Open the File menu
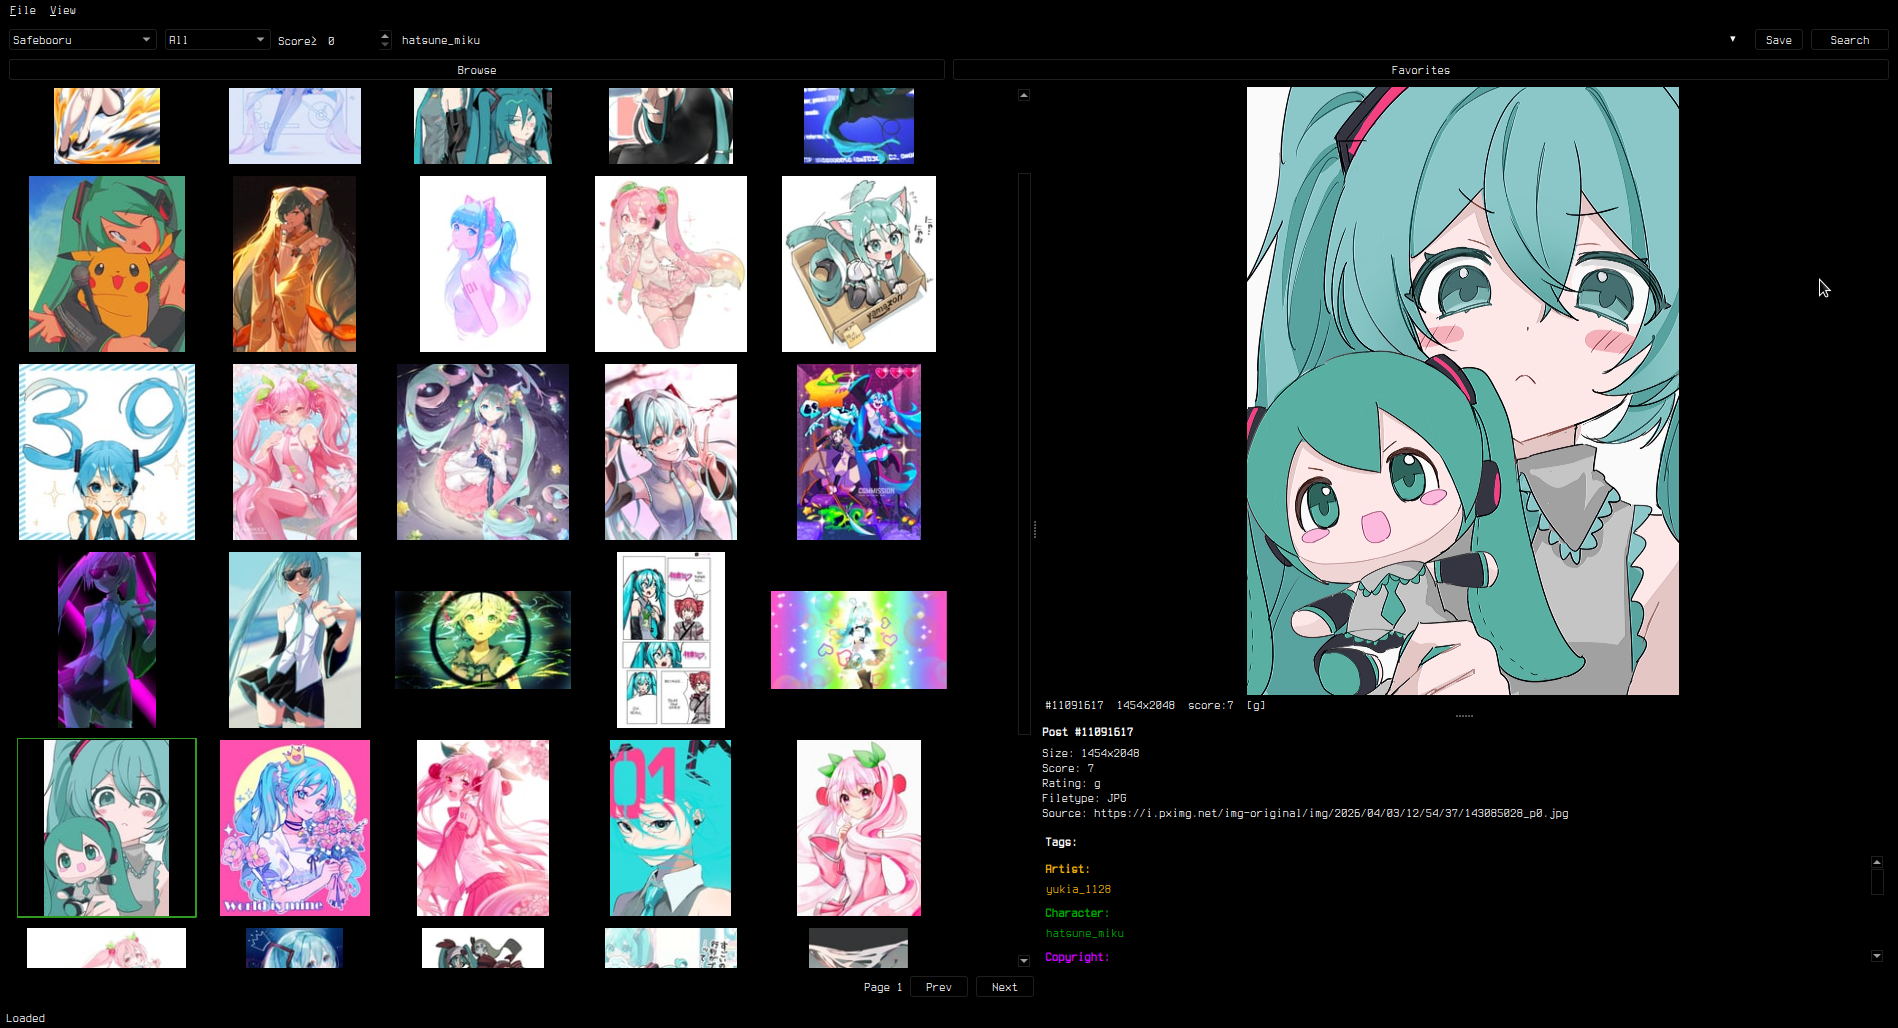The image size is (1898, 1028). 22,10
